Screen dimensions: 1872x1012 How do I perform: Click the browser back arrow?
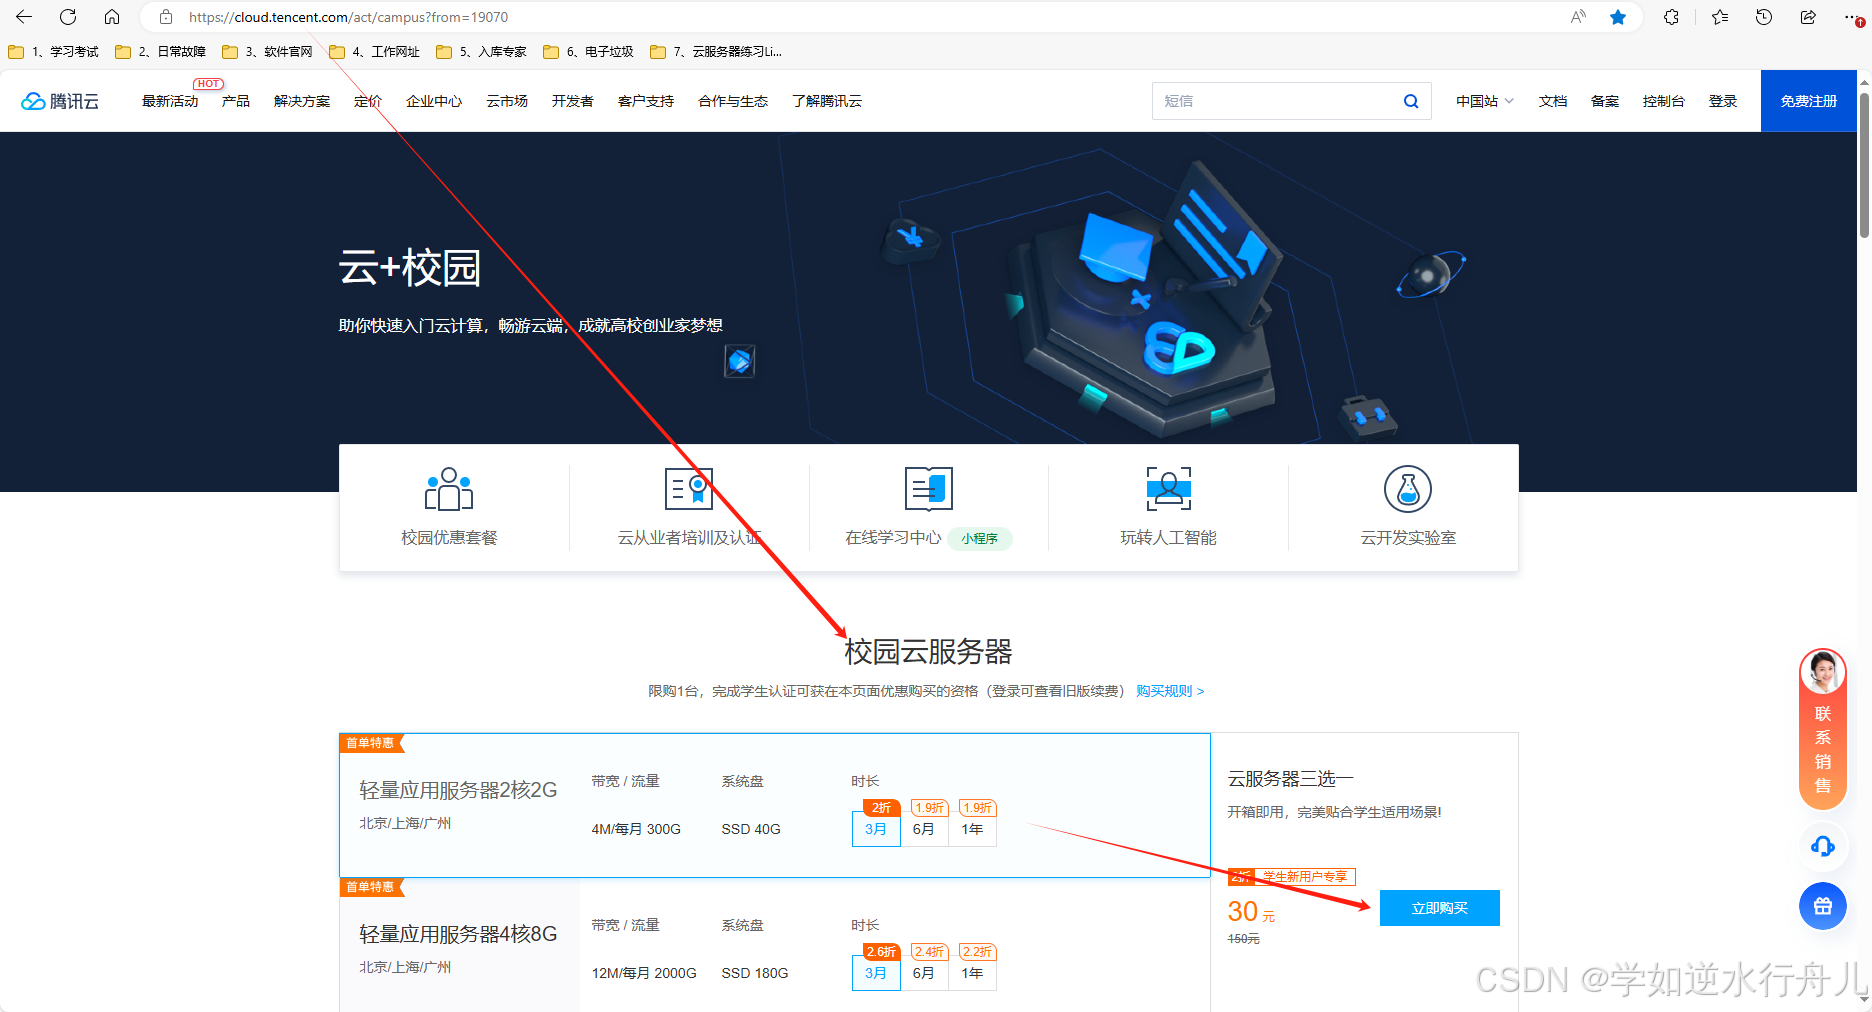[x=24, y=17]
